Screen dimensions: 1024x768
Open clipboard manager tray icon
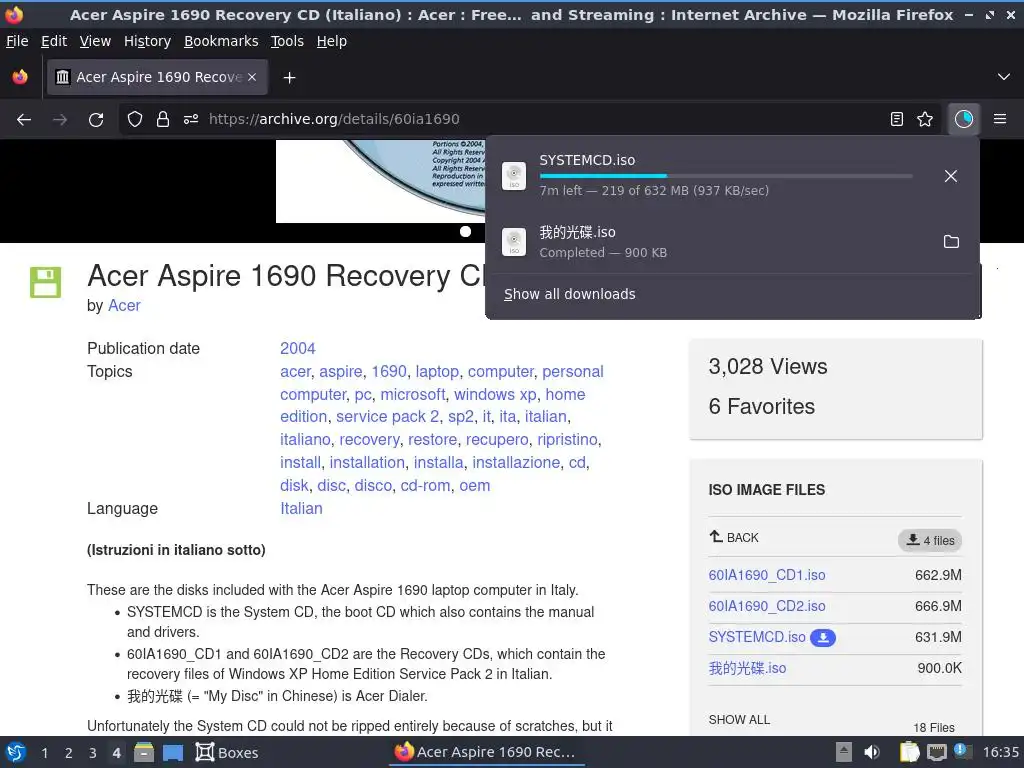pos(909,752)
